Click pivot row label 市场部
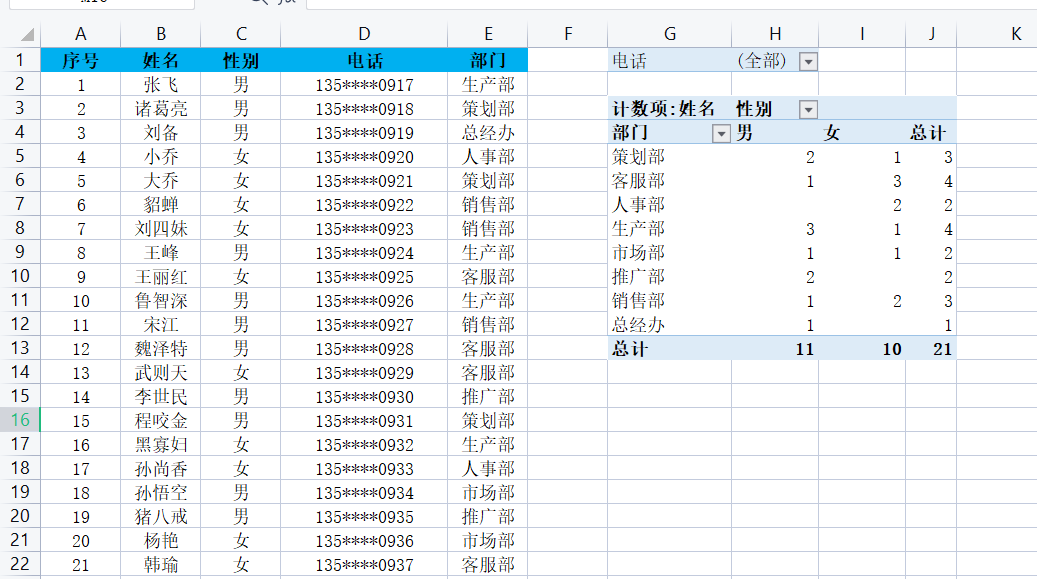 (638, 253)
